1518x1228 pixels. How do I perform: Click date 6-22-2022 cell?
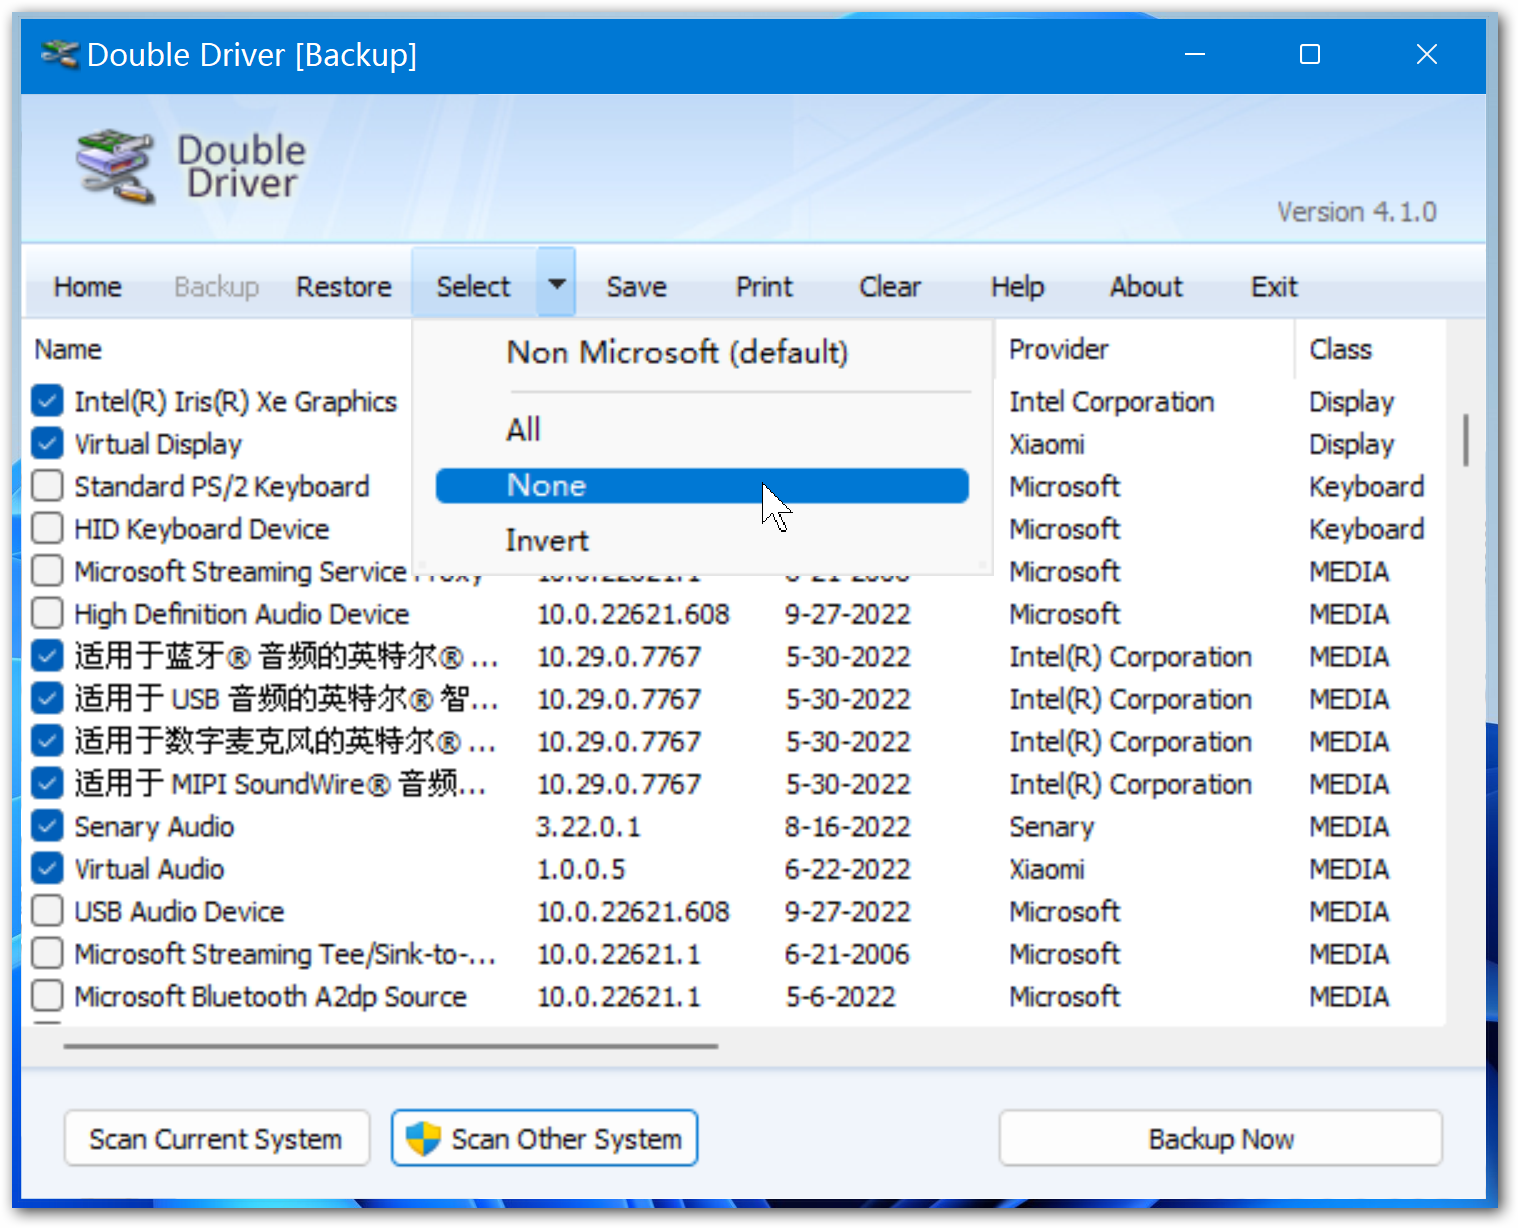point(847,868)
